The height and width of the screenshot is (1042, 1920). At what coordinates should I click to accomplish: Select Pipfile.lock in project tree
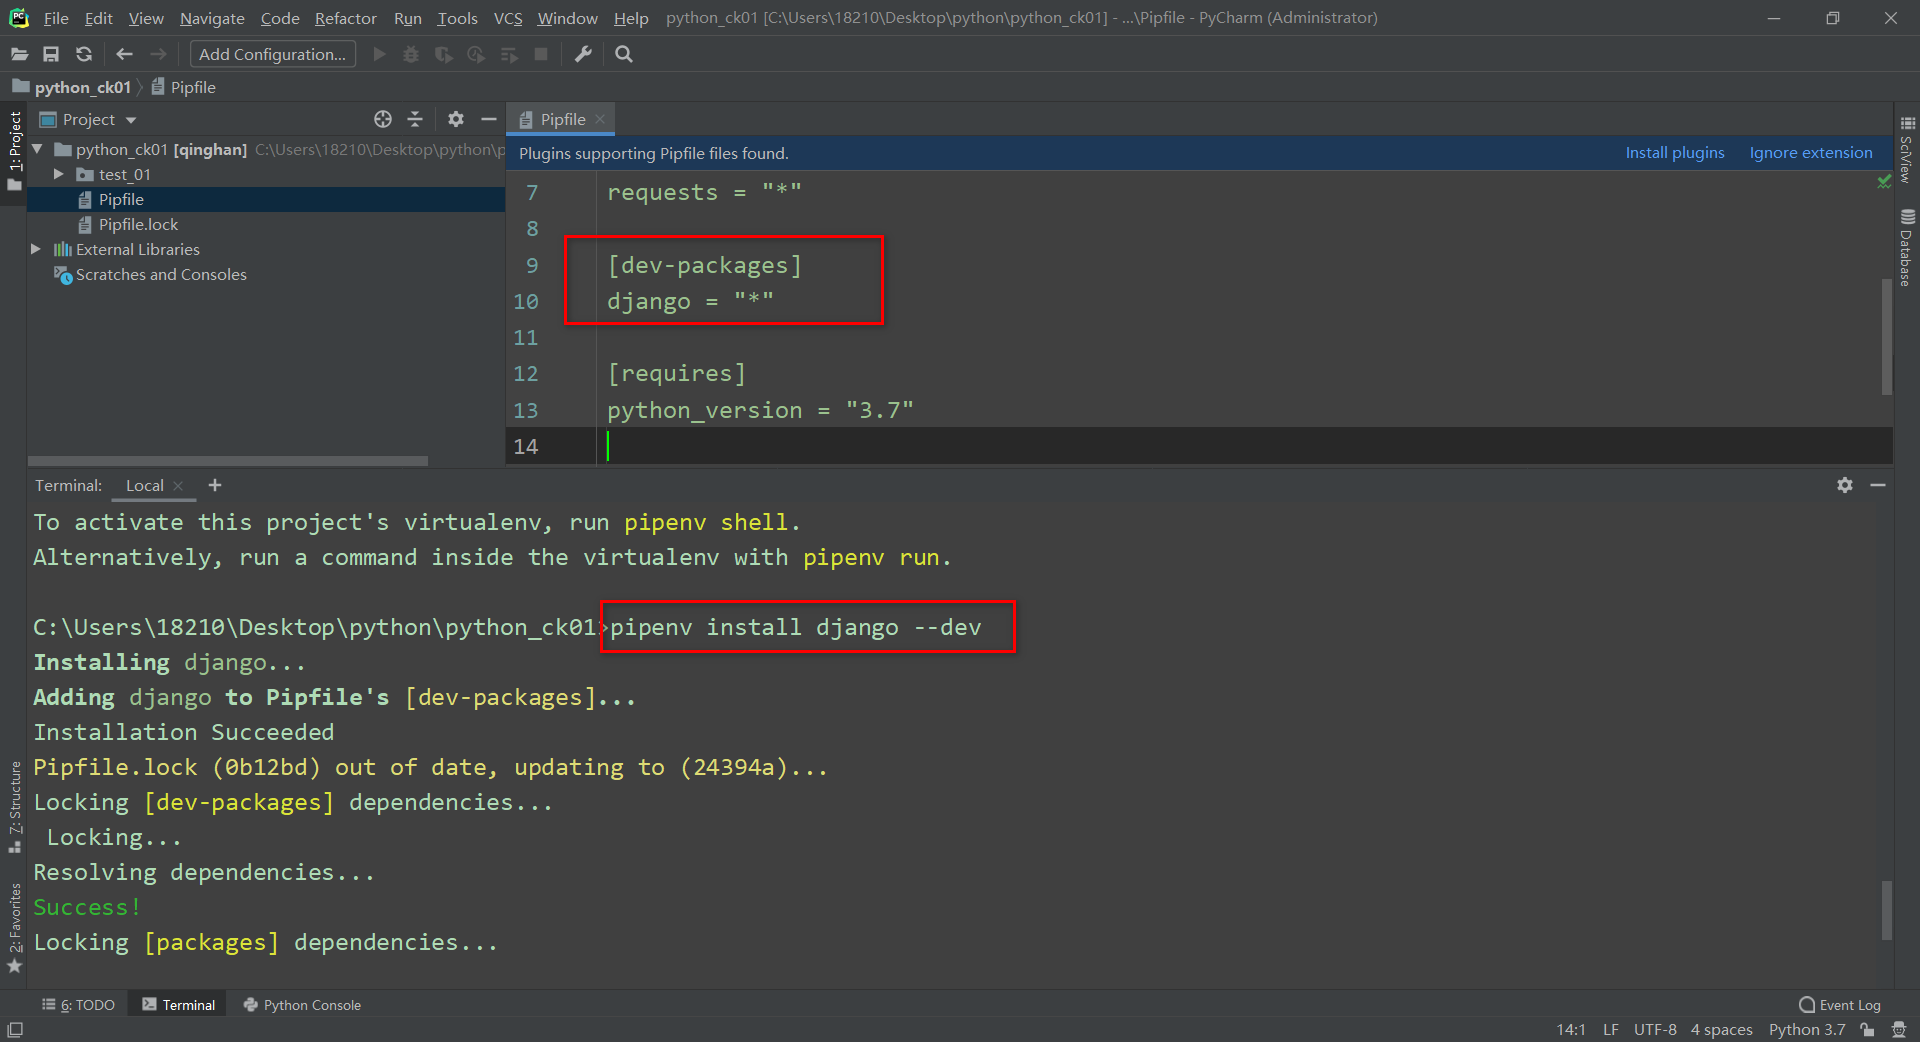tap(138, 224)
